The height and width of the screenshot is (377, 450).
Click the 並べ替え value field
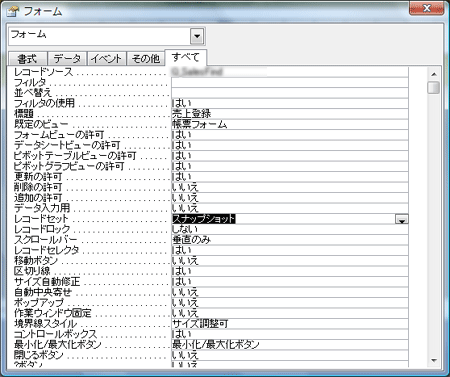pos(290,93)
